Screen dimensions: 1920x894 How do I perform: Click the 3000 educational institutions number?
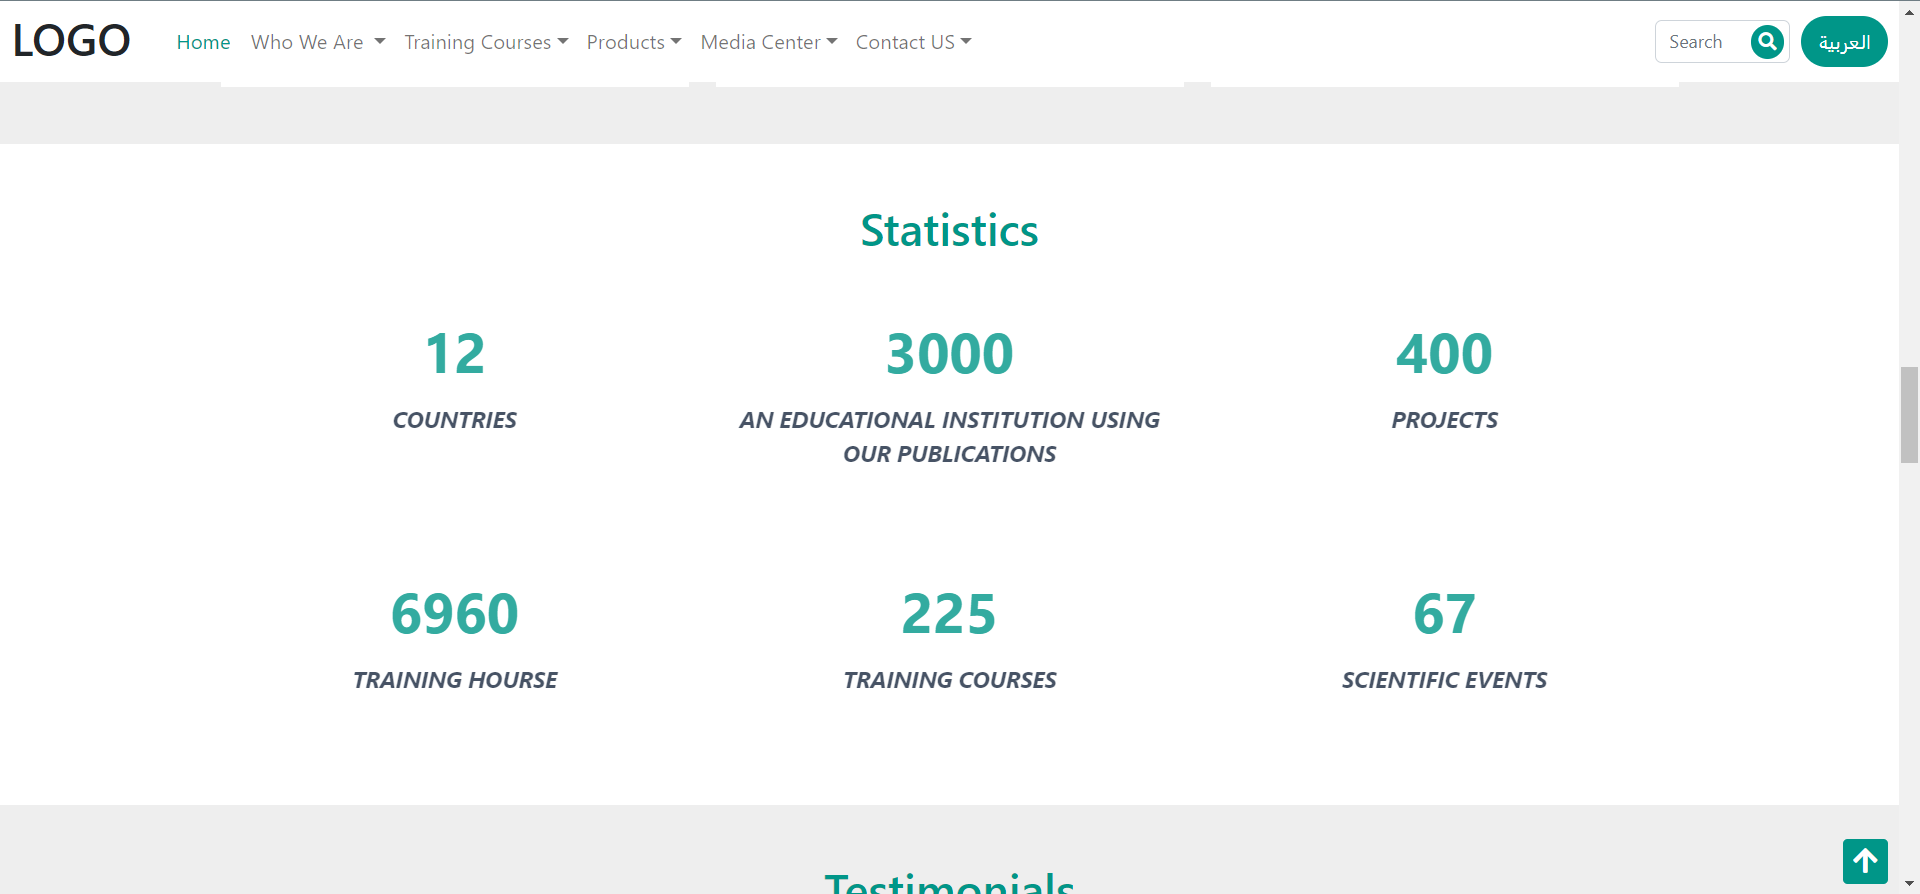(x=949, y=354)
